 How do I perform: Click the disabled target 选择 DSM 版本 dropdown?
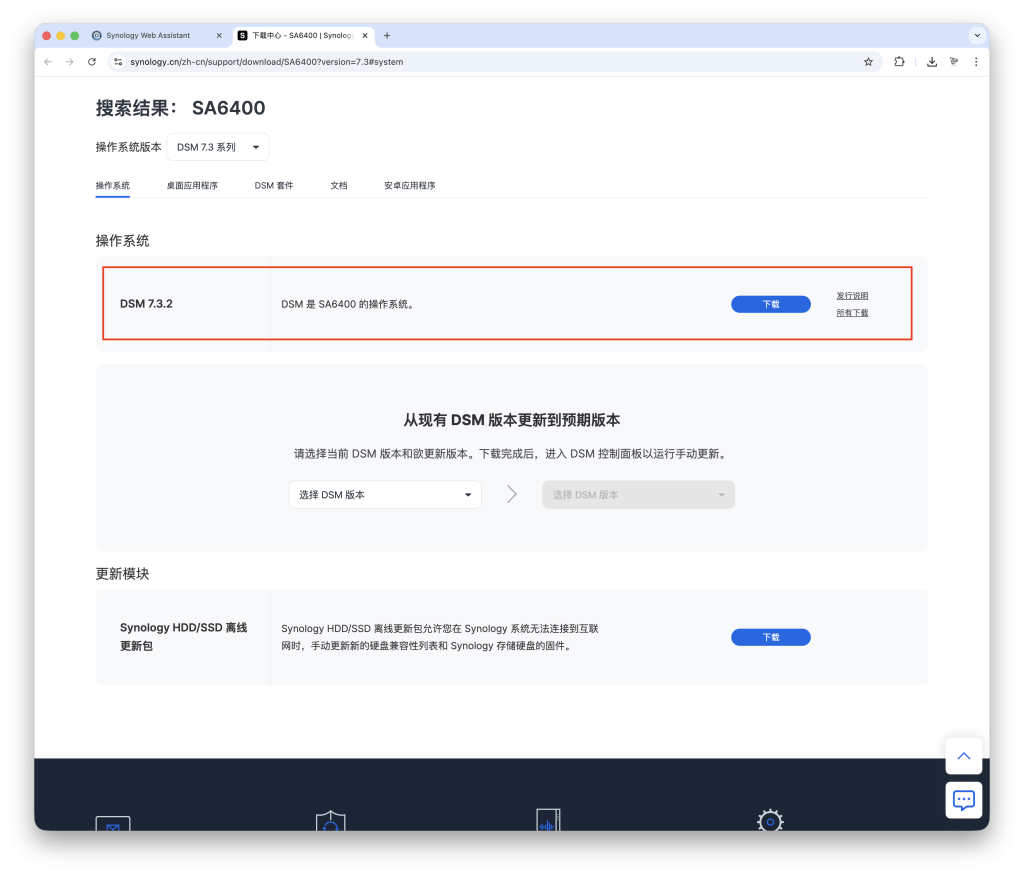tap(638, 495)
